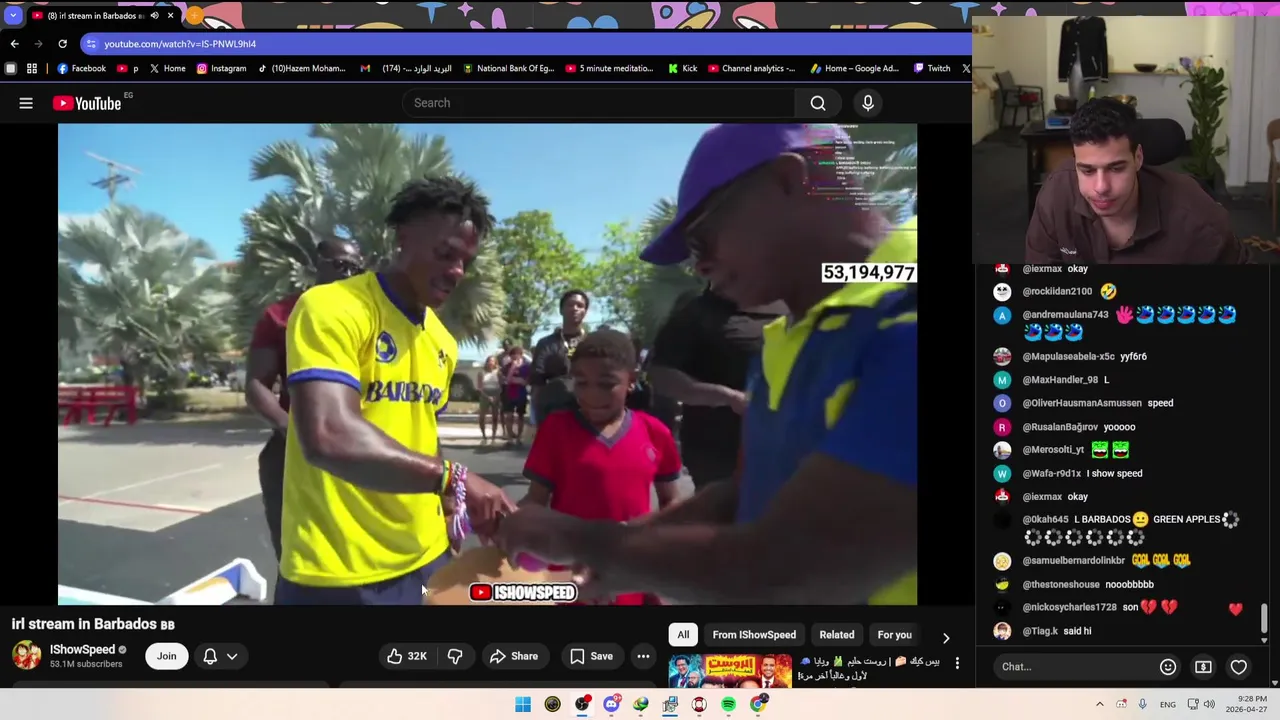Open the volume control in tray
Image resolution: width=1280 pixels, height=720 pixels.
pyautogui.click(x=1209, y=705)
